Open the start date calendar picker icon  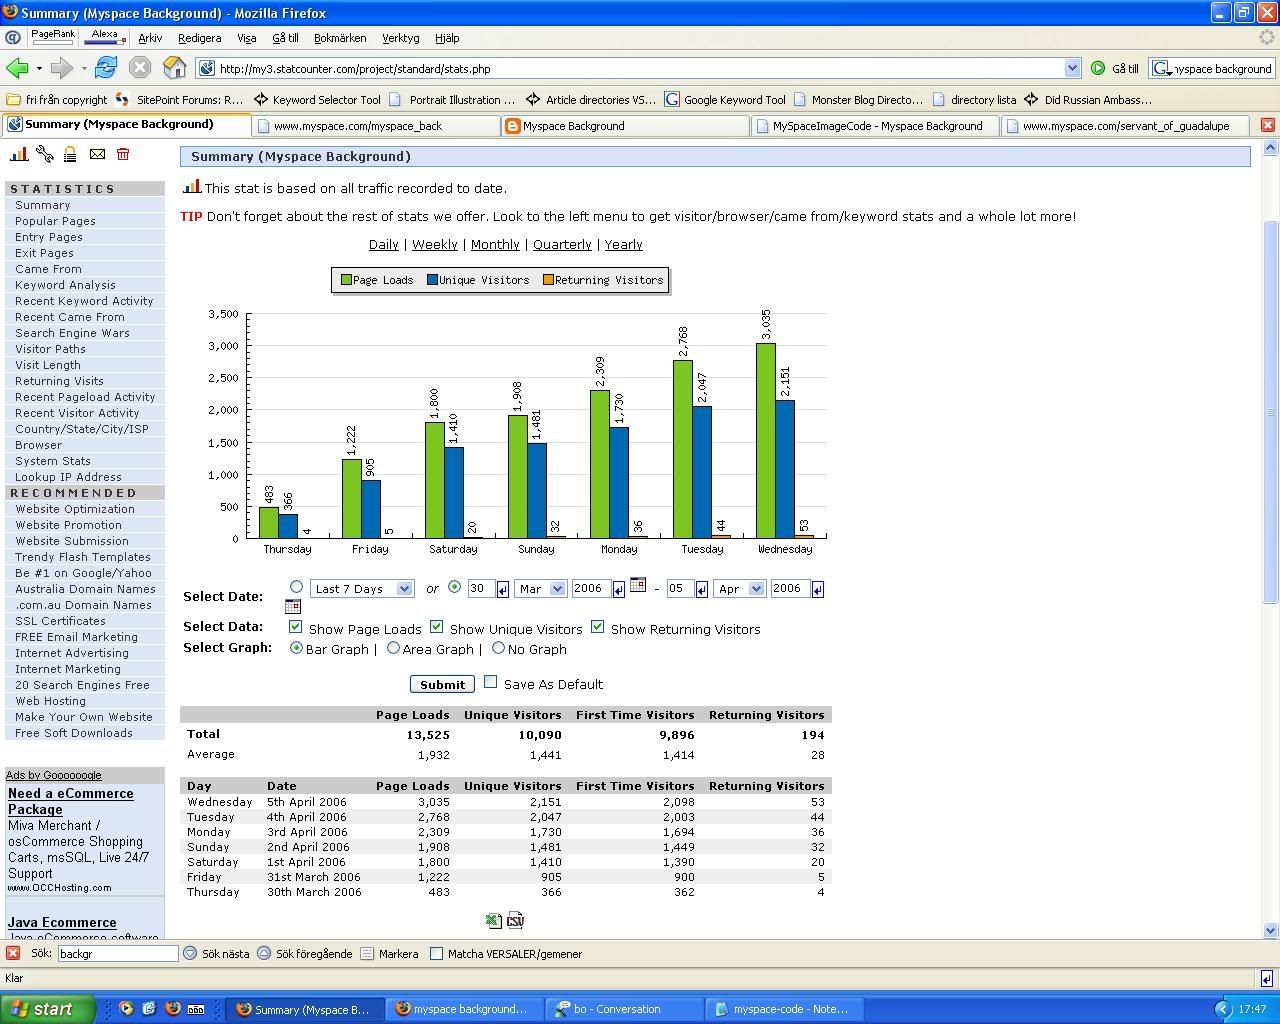coord(638,585)
